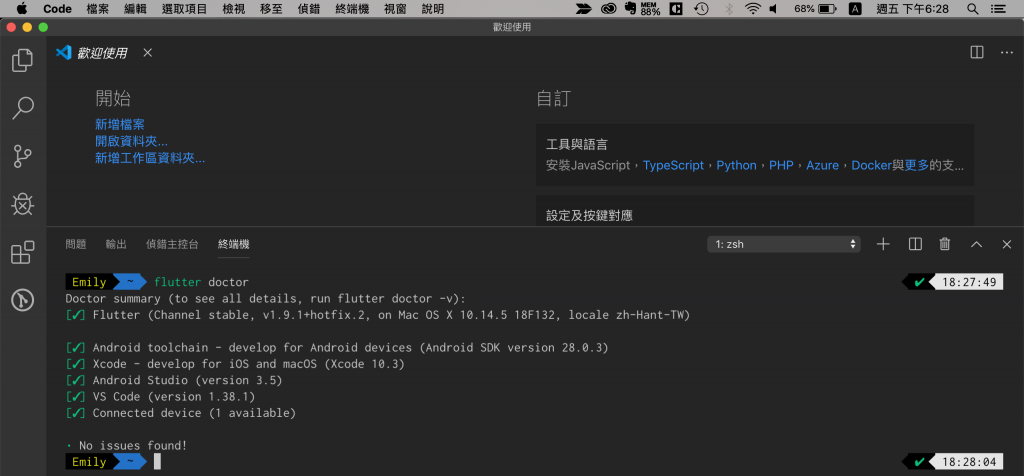Click the "VS Code (version 1.38.1)" line
The width and height of the screenshot is (1024, 476).
pyautogui.click(x=174, y=397)
